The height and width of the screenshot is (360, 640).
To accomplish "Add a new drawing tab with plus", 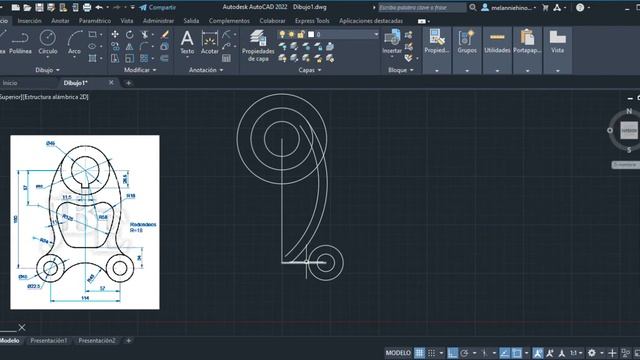I will click(x=128, y=83).
